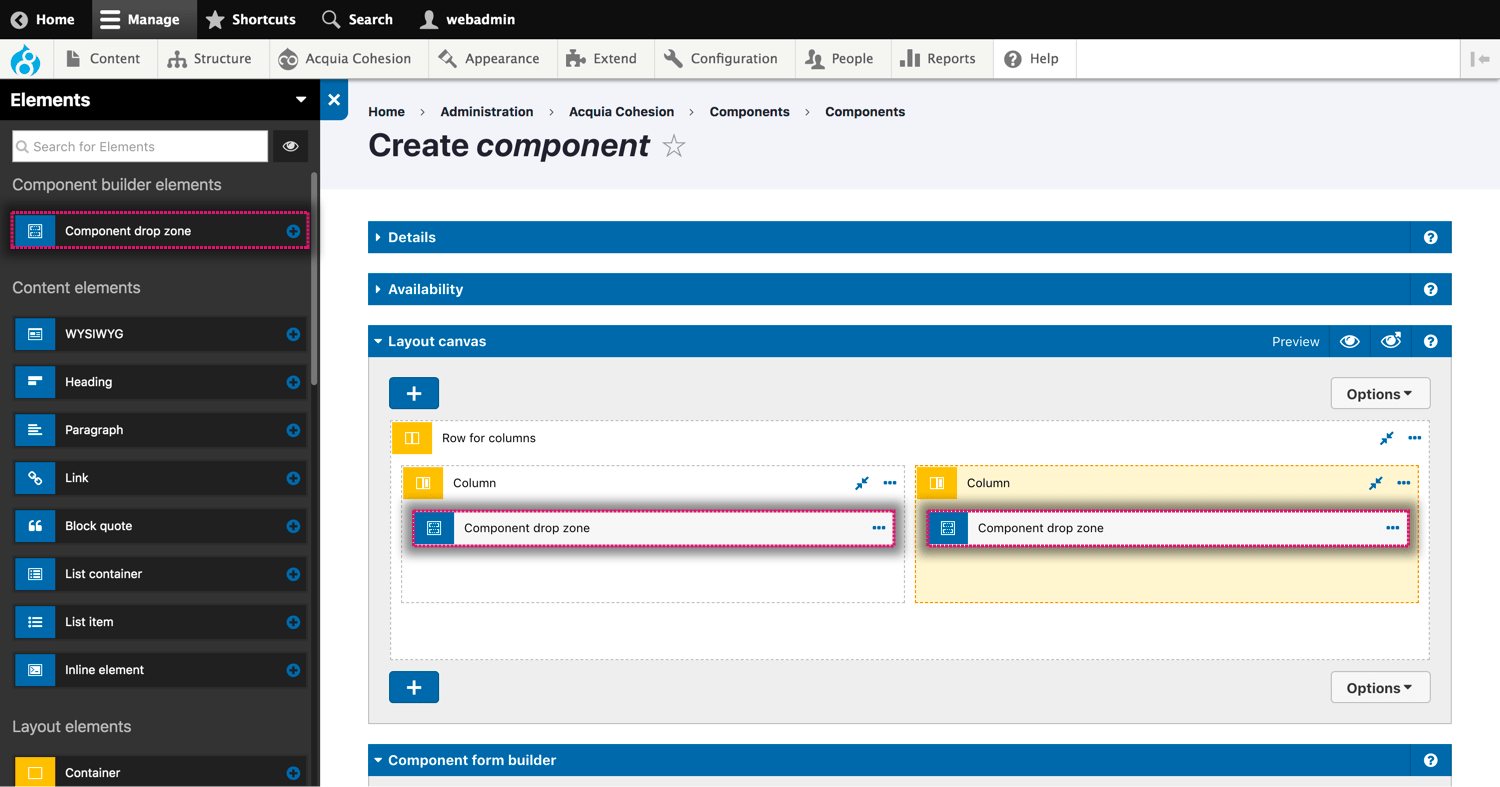Add the List container element via plus icon
Viewport: 1500px width, 787px height.
tap(293, 574)
